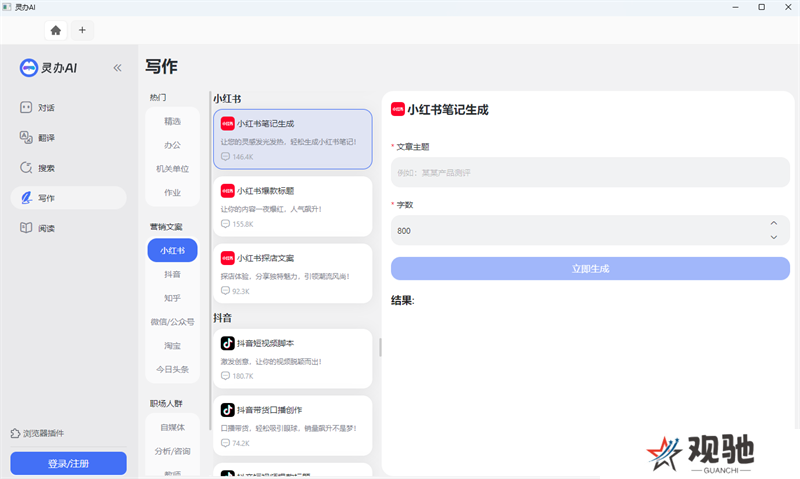Add a new tab with plus icon
800x479 pixels.
tap(82, 30)
